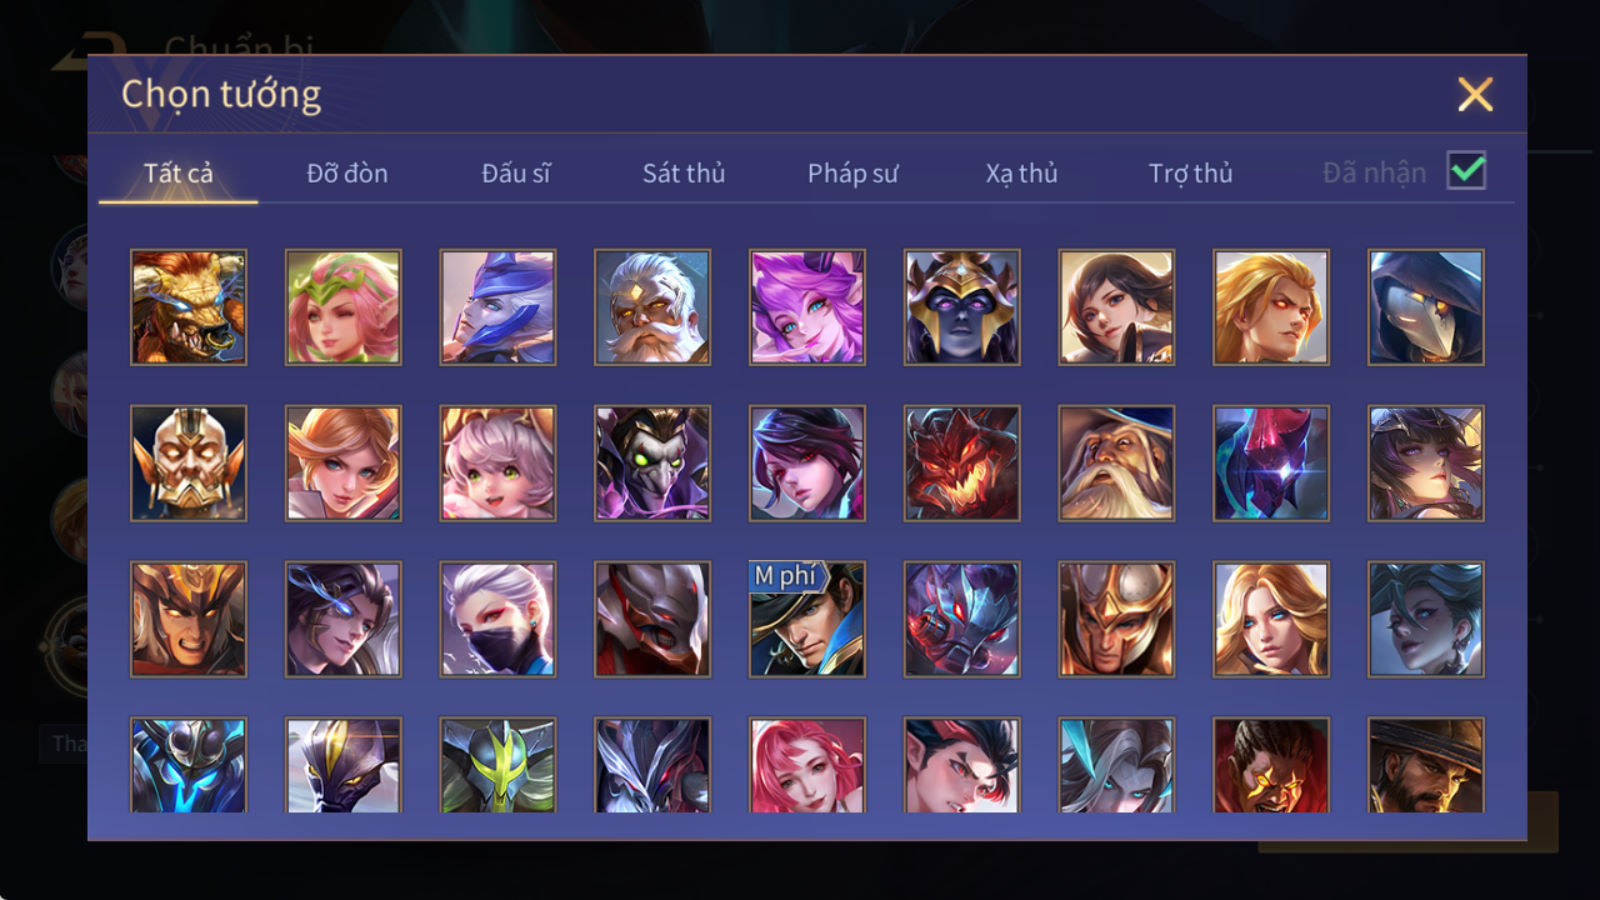Select the cowboy hat bearded hero

[1426, 765]
